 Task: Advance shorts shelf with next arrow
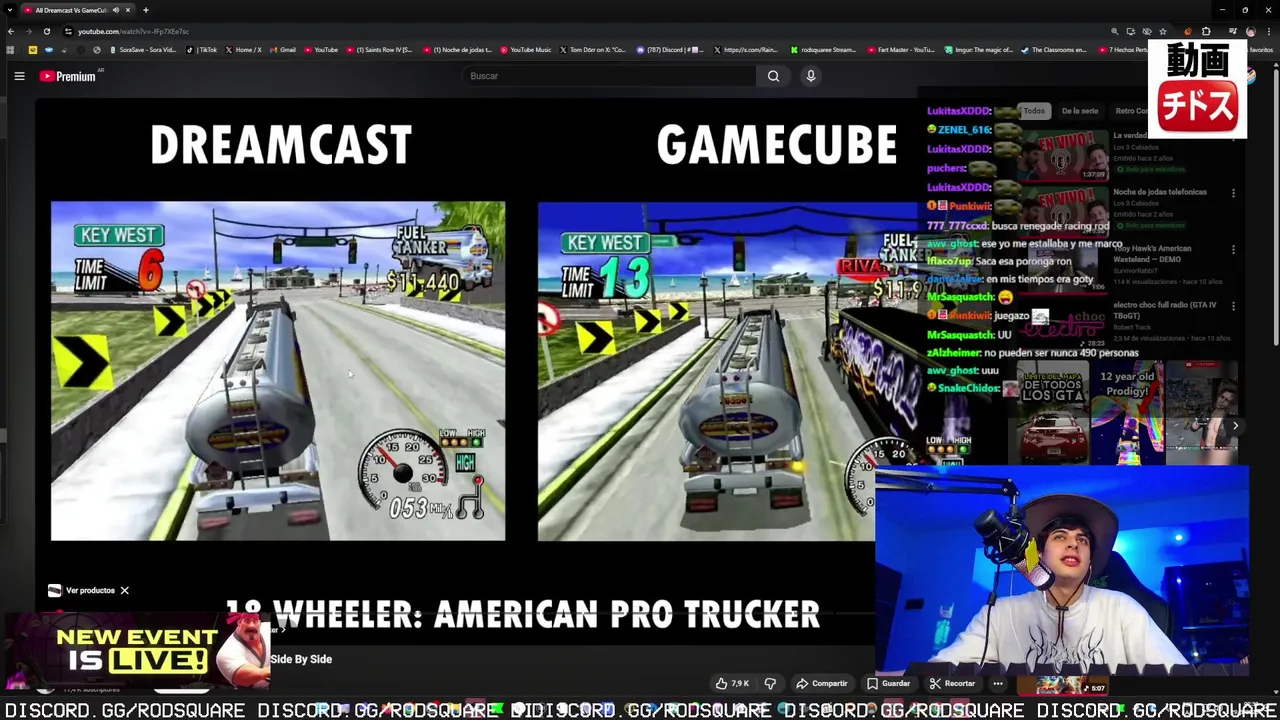1235,426
